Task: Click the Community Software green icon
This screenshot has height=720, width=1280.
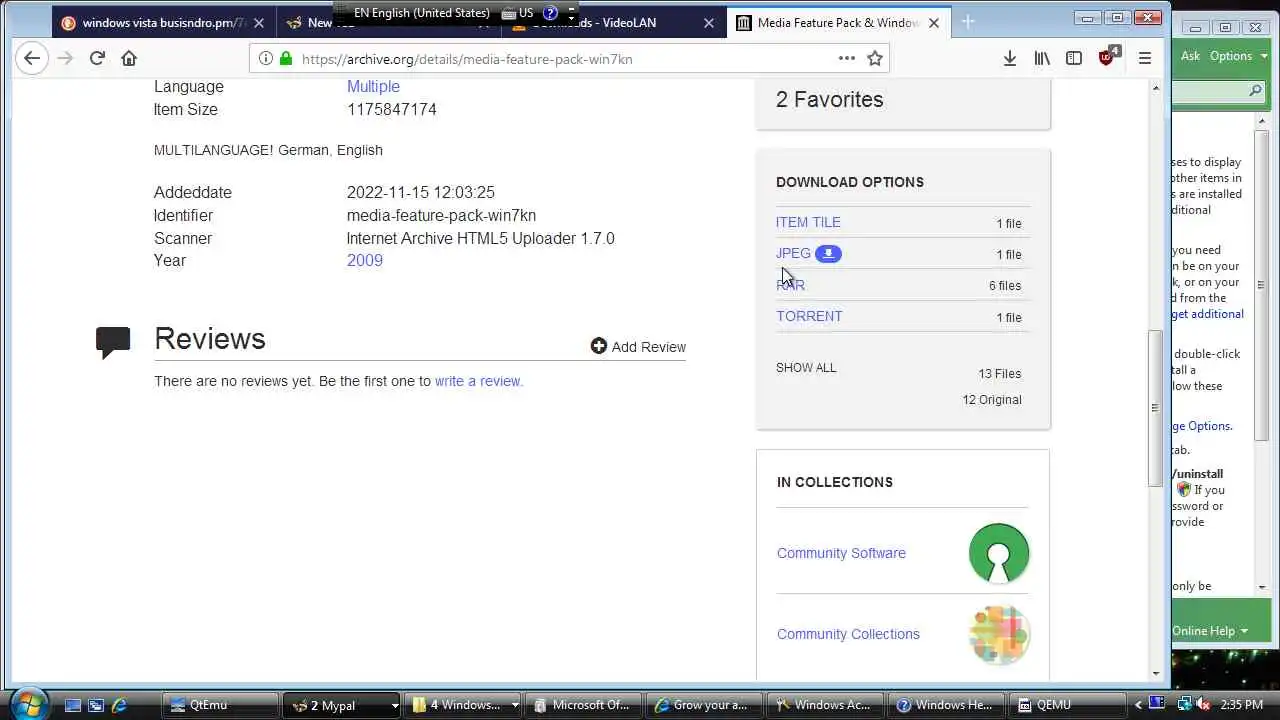Action: point(999,553)
